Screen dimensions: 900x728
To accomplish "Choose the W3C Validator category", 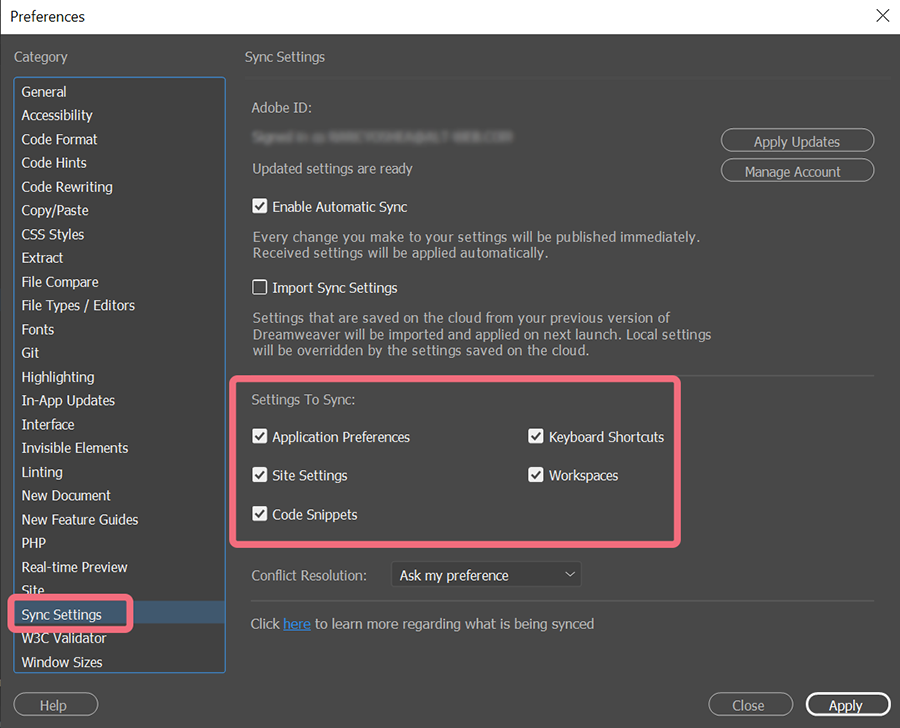I will click(x=64, y=638).
